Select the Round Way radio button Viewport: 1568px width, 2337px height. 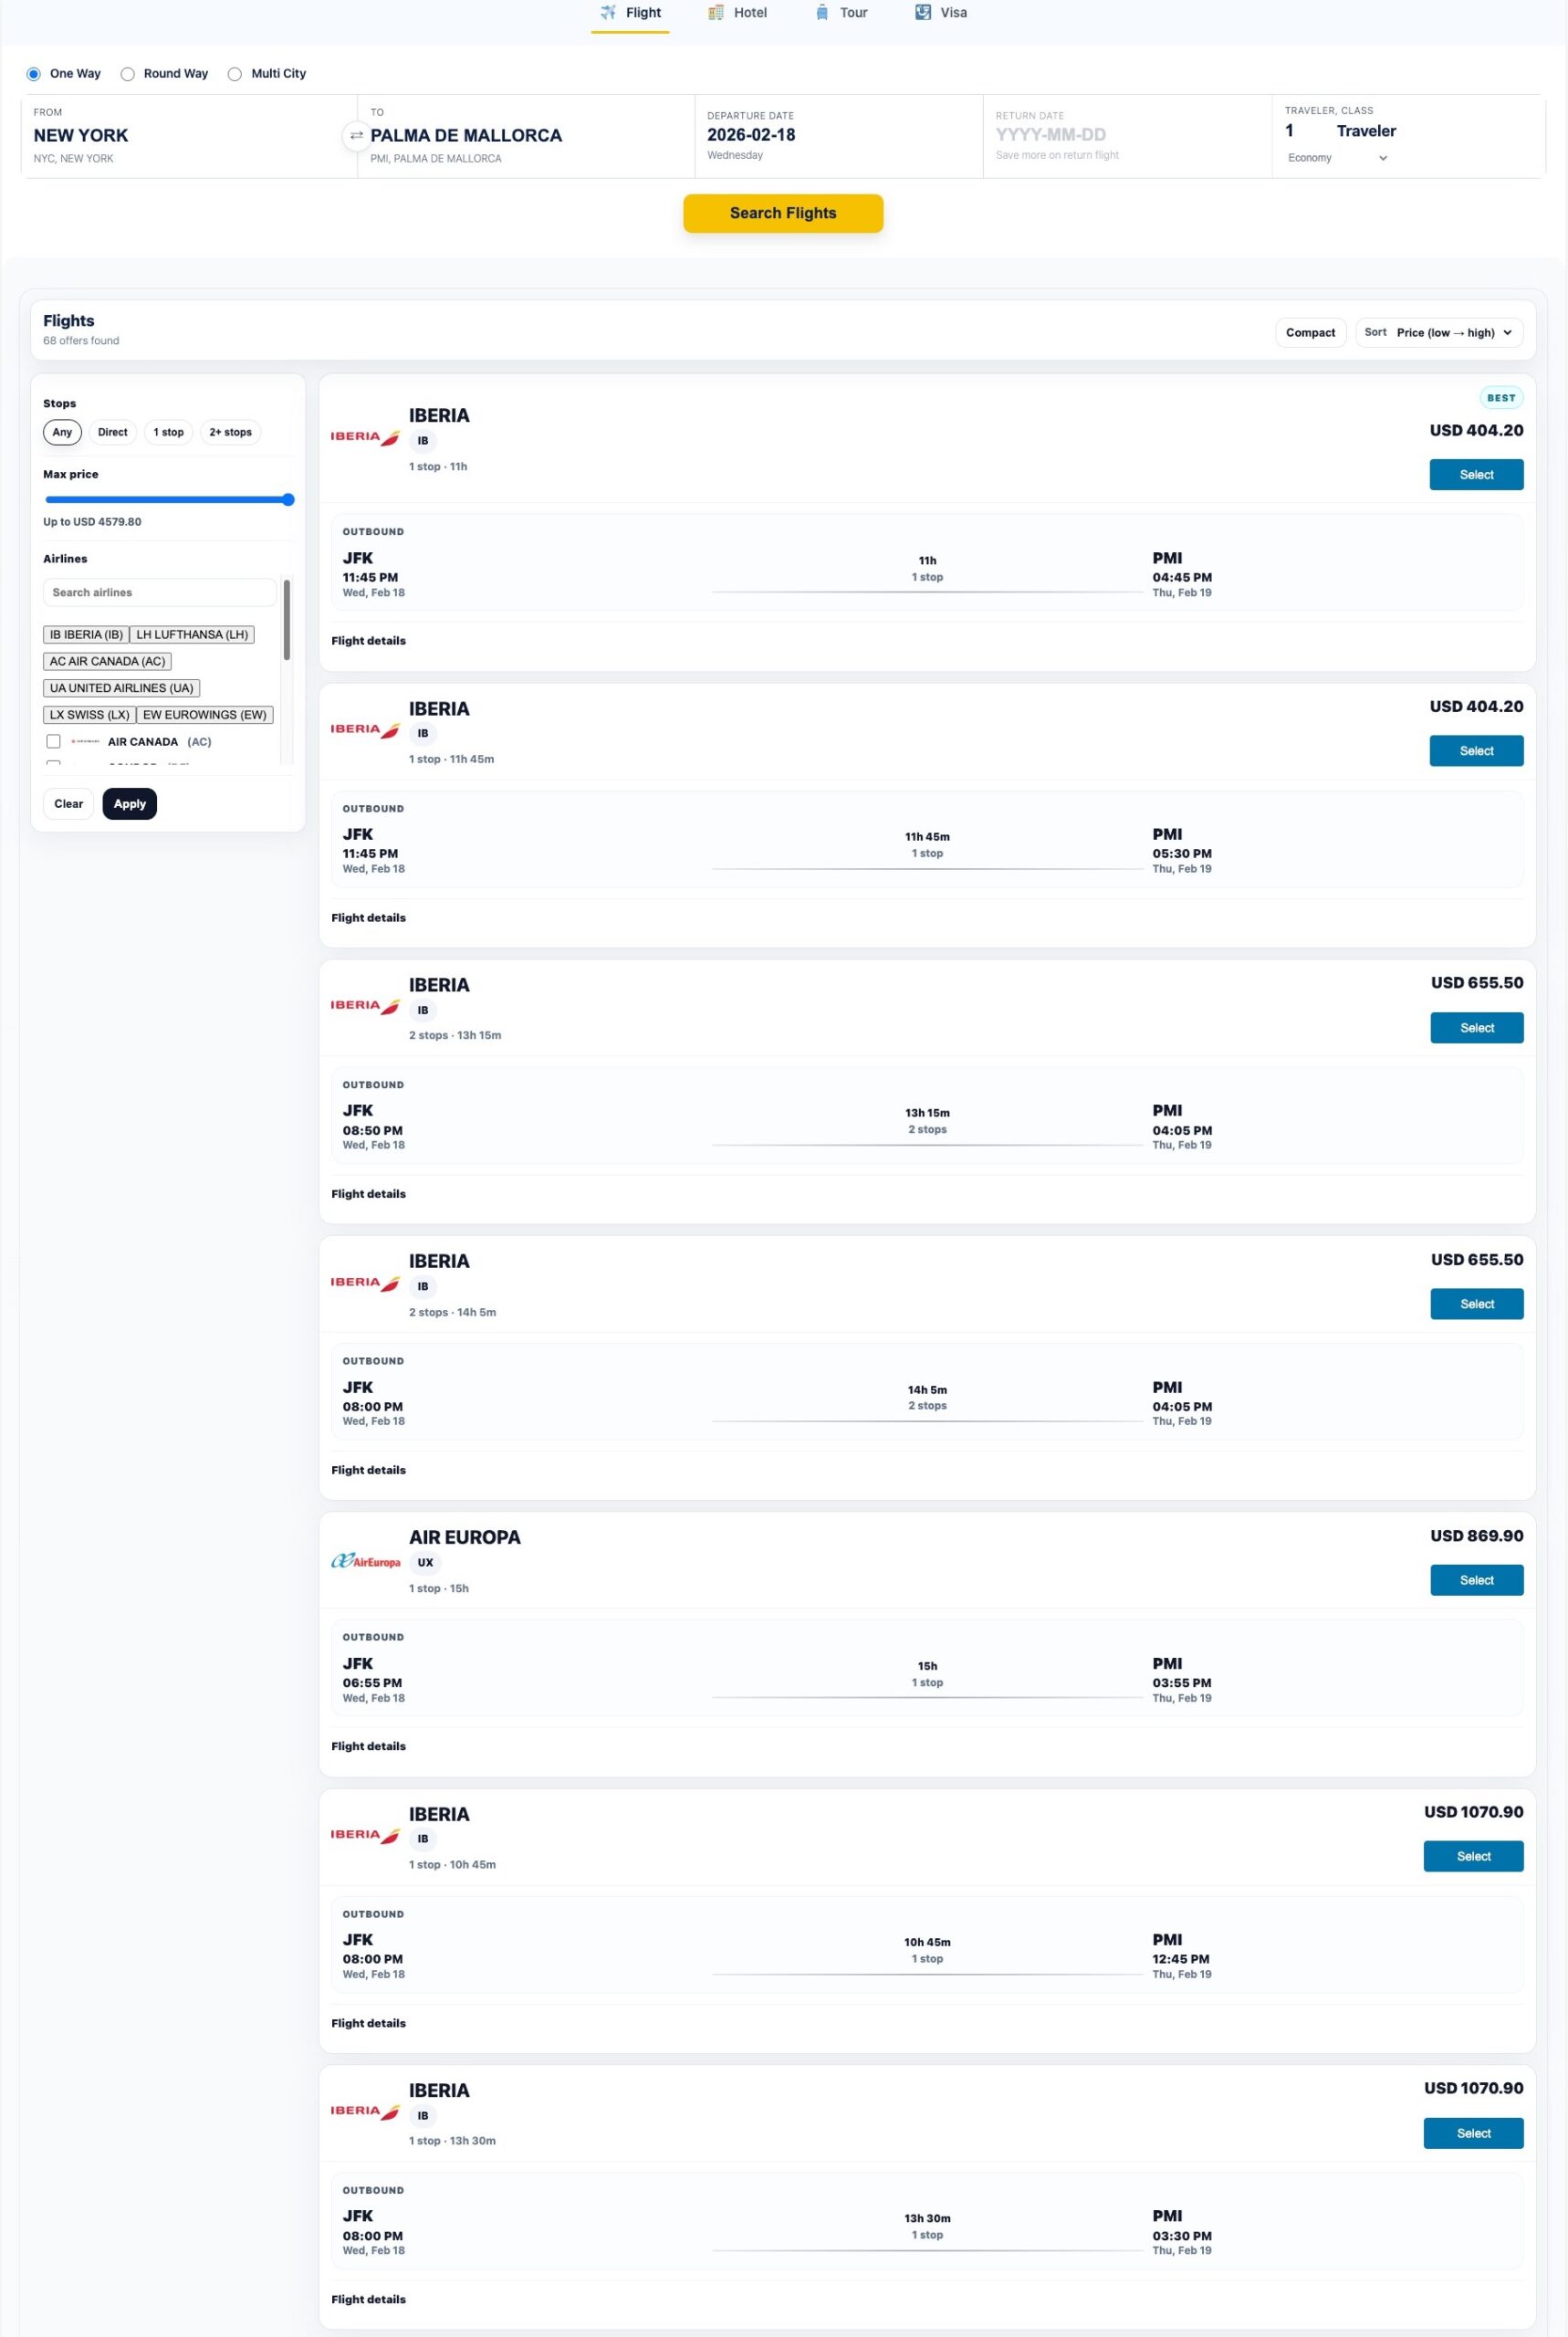pos(127,73)
